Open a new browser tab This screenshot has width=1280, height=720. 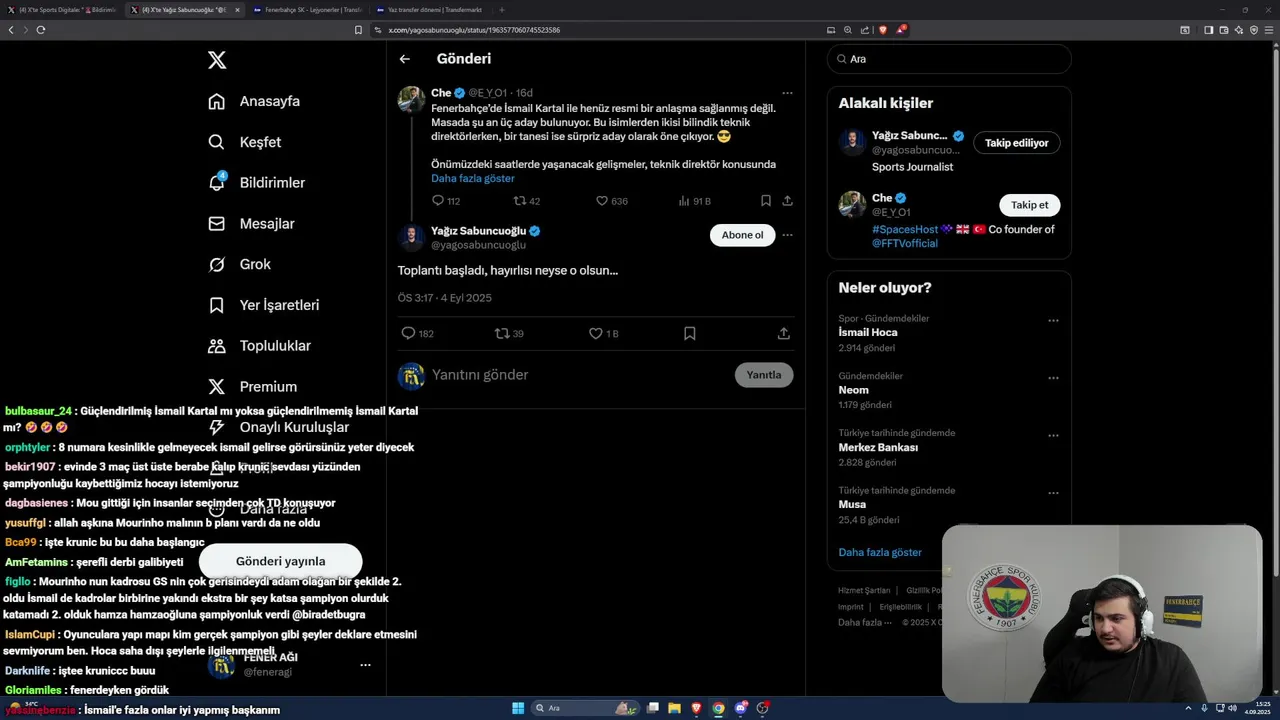[x=501, y=9]
